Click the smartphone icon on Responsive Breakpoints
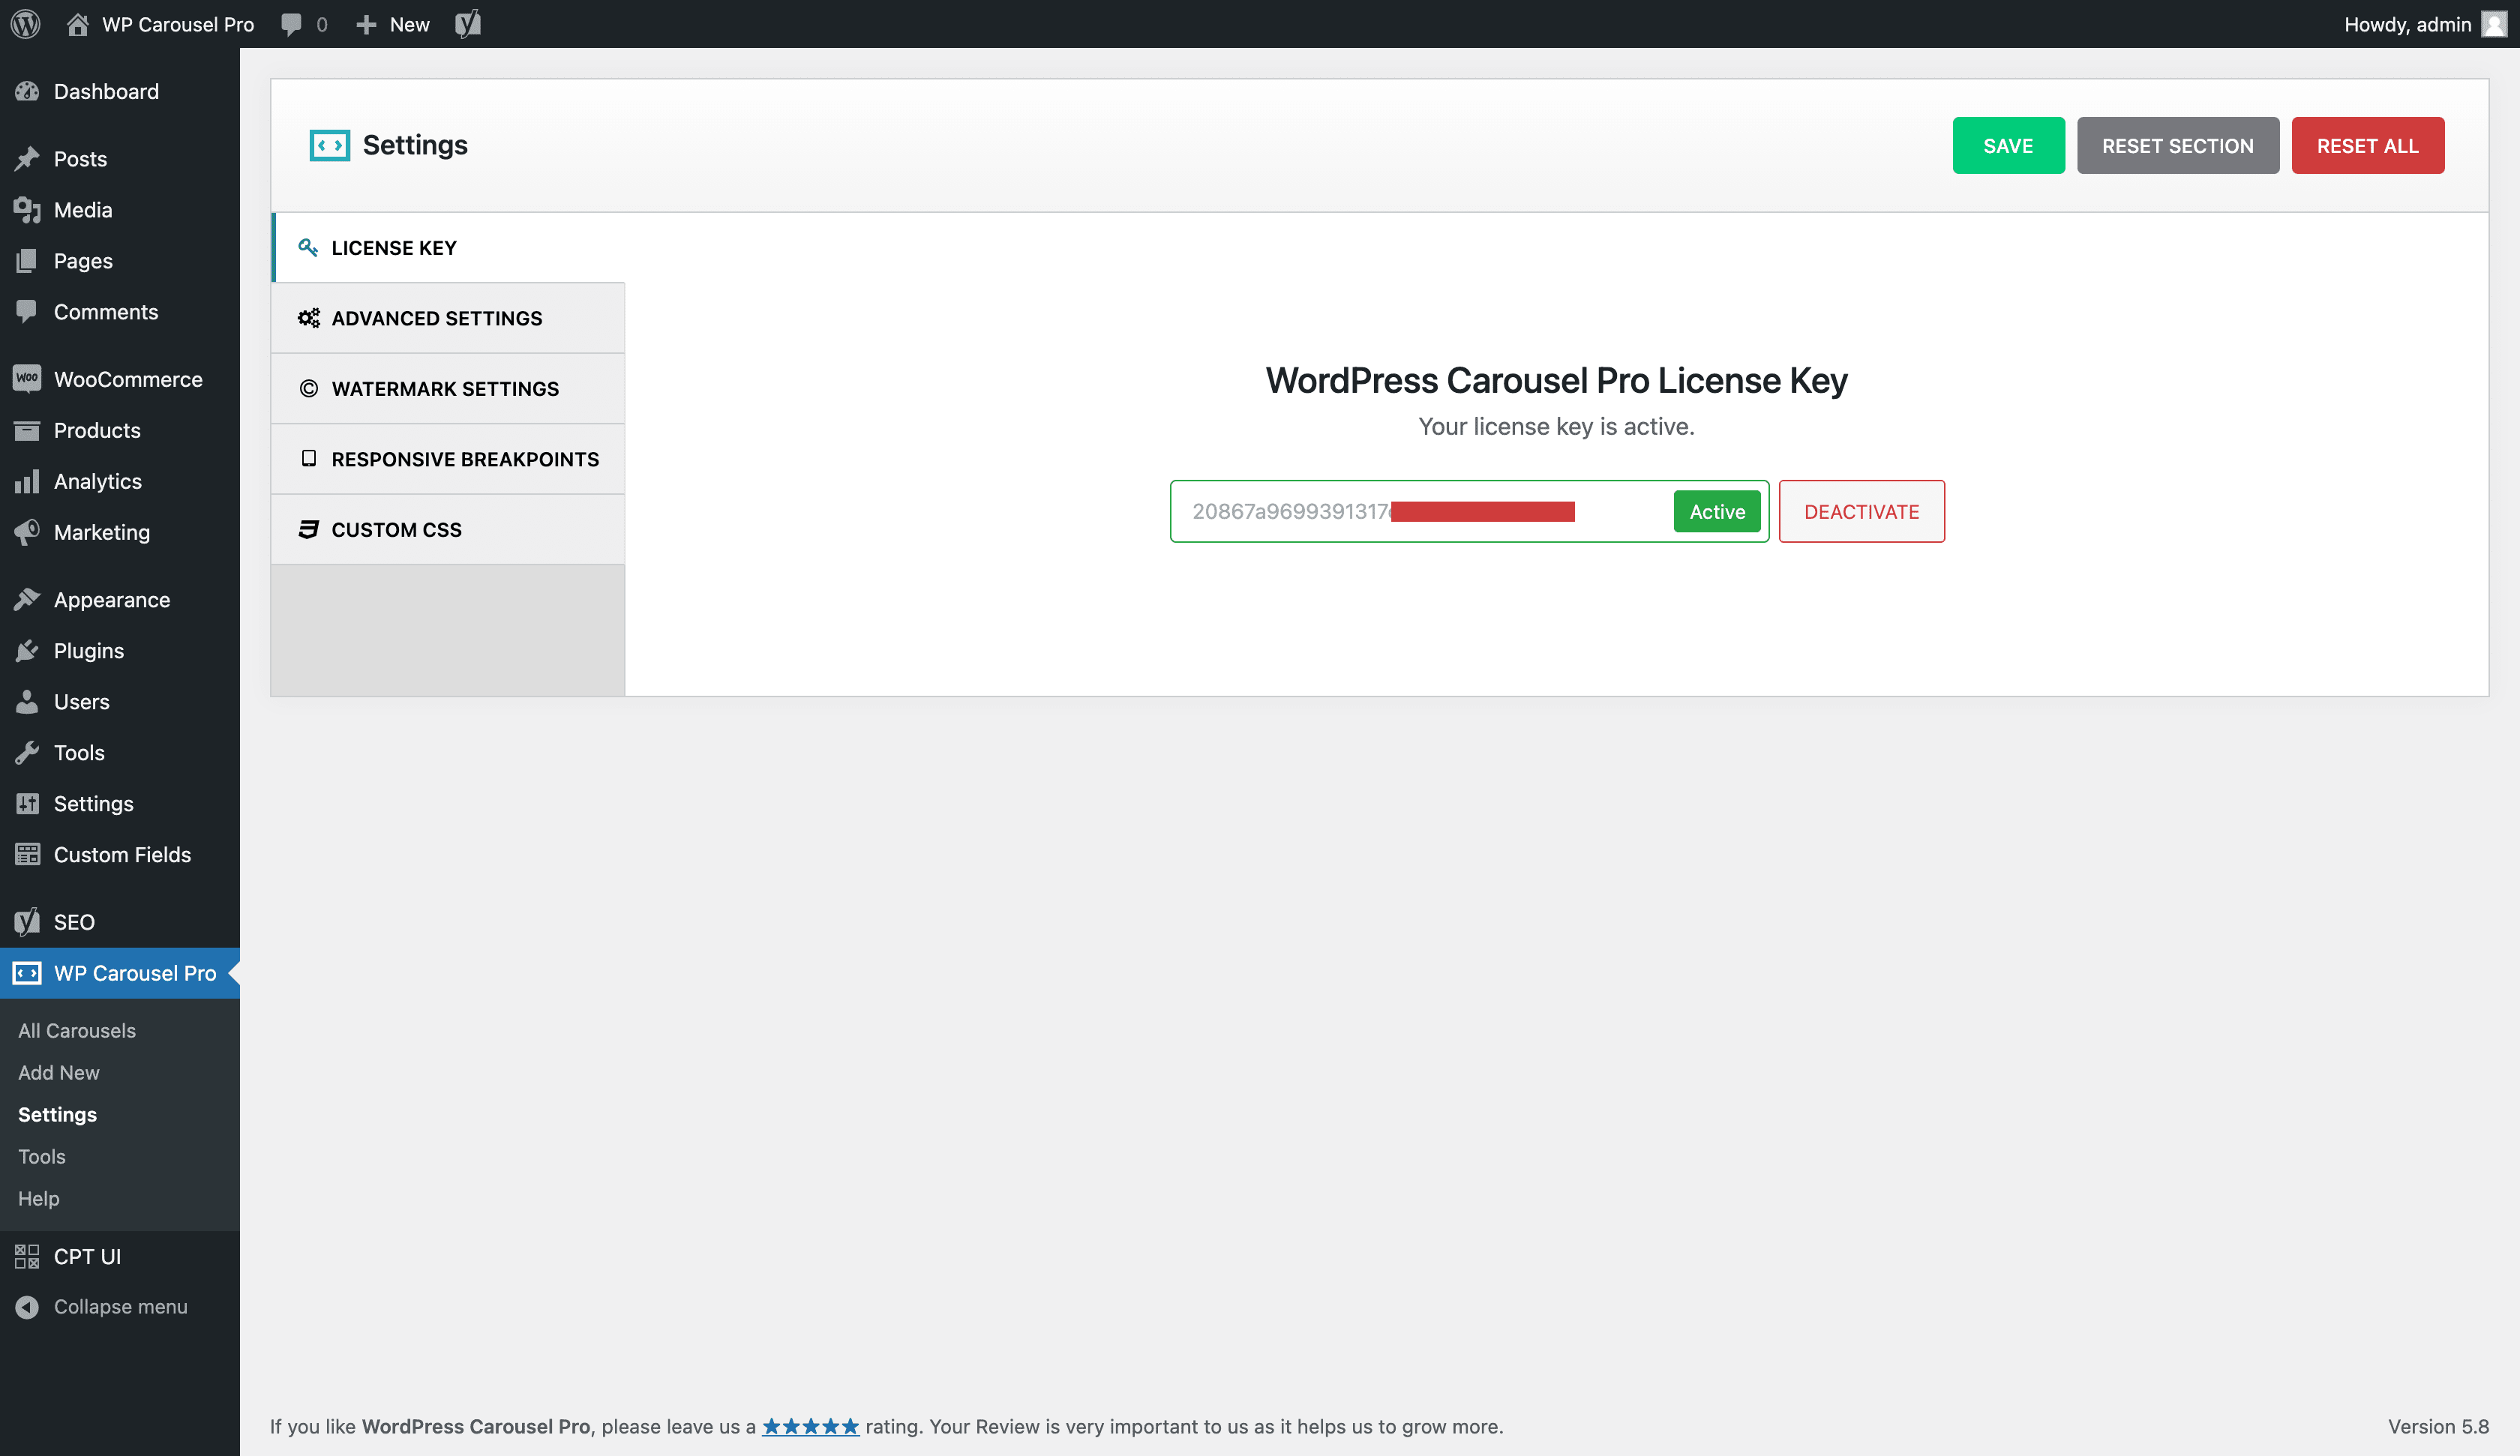 coord(308,458)
